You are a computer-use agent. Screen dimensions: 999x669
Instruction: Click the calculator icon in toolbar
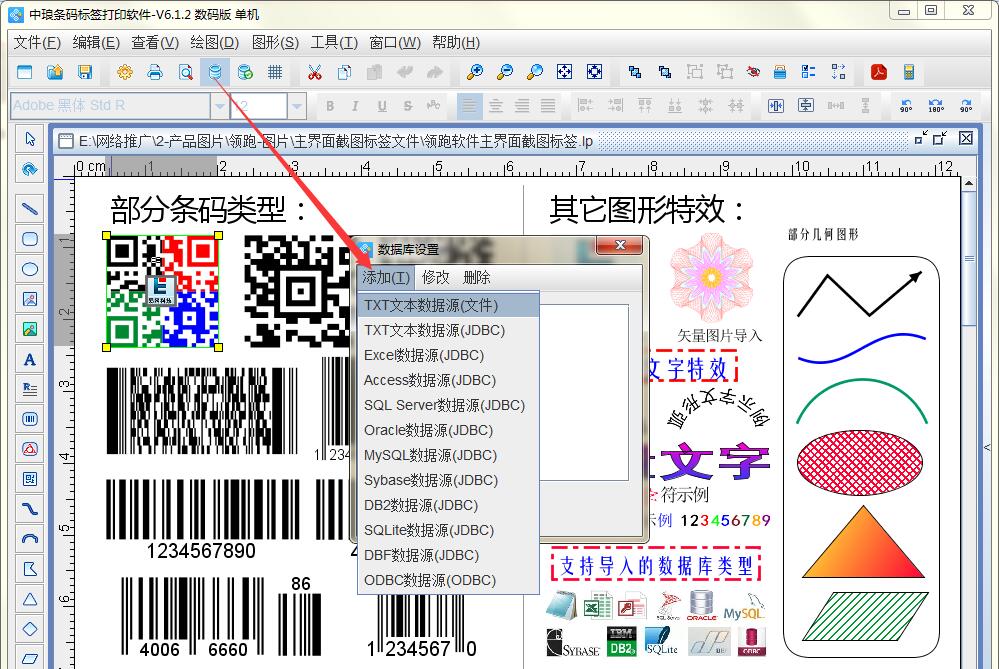pyautogui.click(x=909, y=72)
